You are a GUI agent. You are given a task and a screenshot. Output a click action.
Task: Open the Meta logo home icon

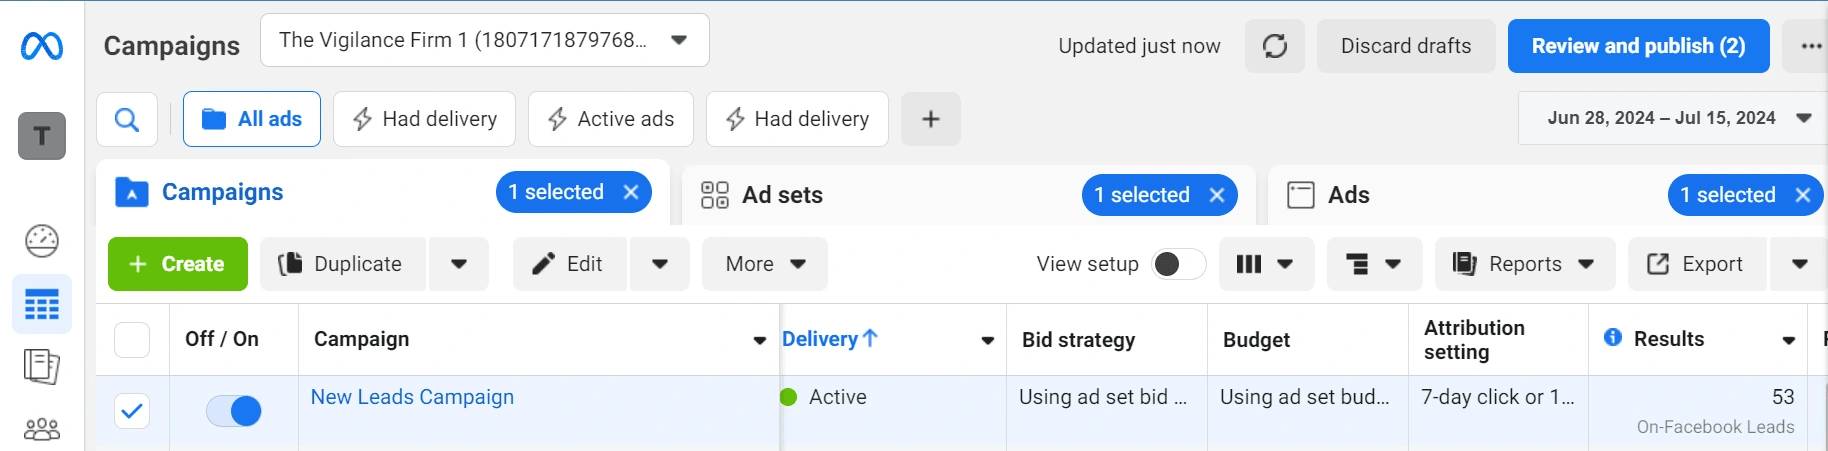42,46
